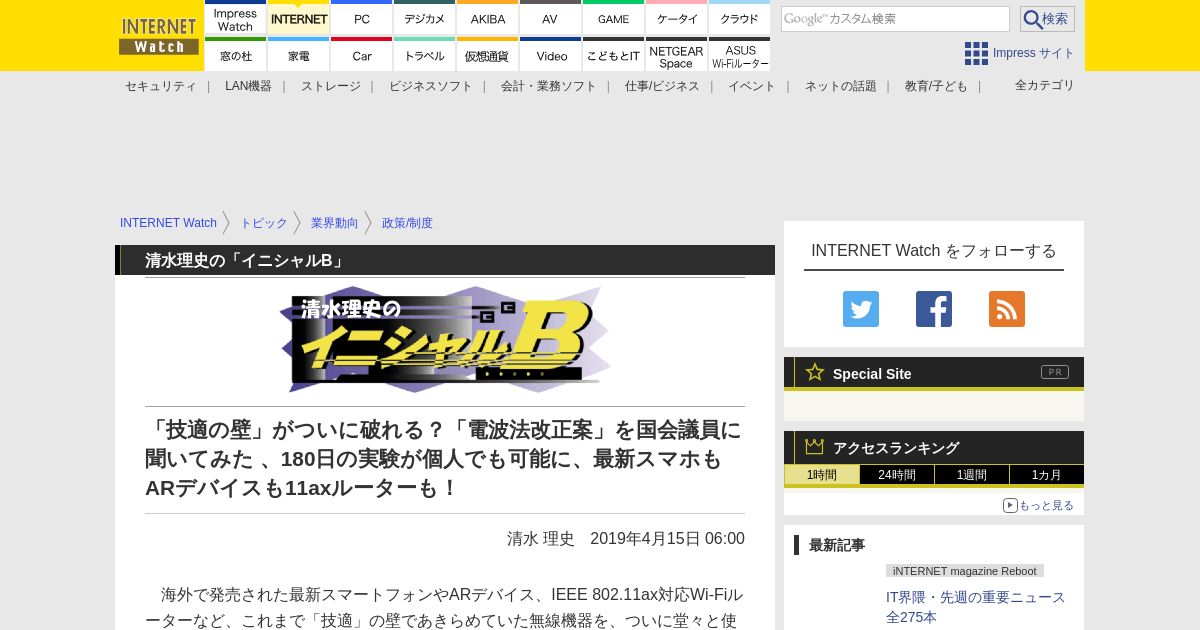Click the イニシャルB column banner image
Screen dimensions: 1200x630
click(x=445, y=340)
